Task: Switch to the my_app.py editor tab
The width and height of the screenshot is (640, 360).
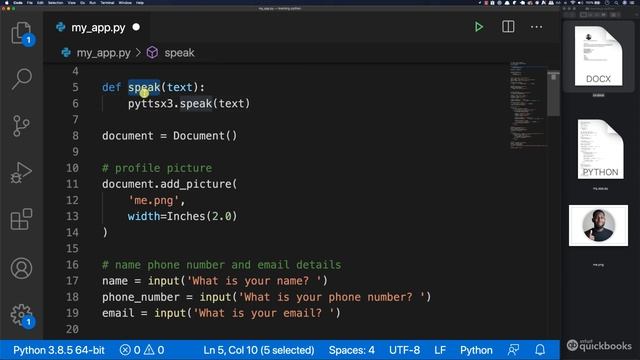Action: (98, 27)
